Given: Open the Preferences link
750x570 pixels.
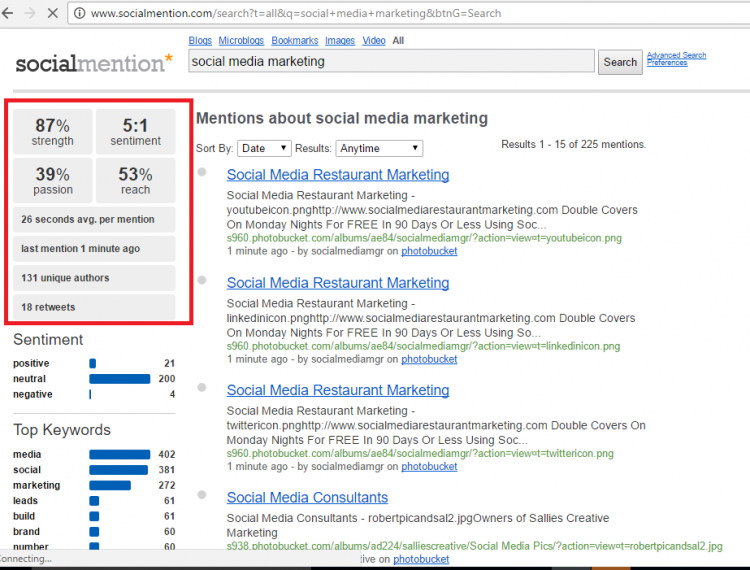Looking at the screenshot, I should click(x=667, y=63).
